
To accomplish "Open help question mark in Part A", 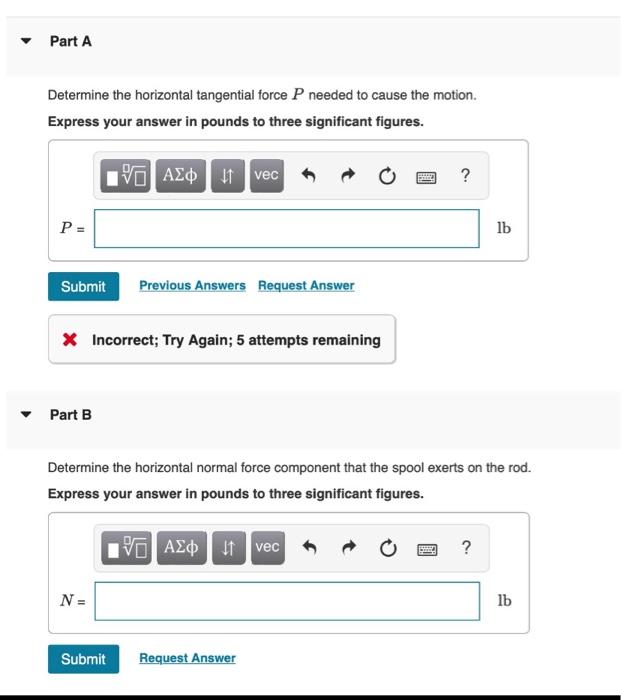I will pyautogui.click(x=465, y=175).
